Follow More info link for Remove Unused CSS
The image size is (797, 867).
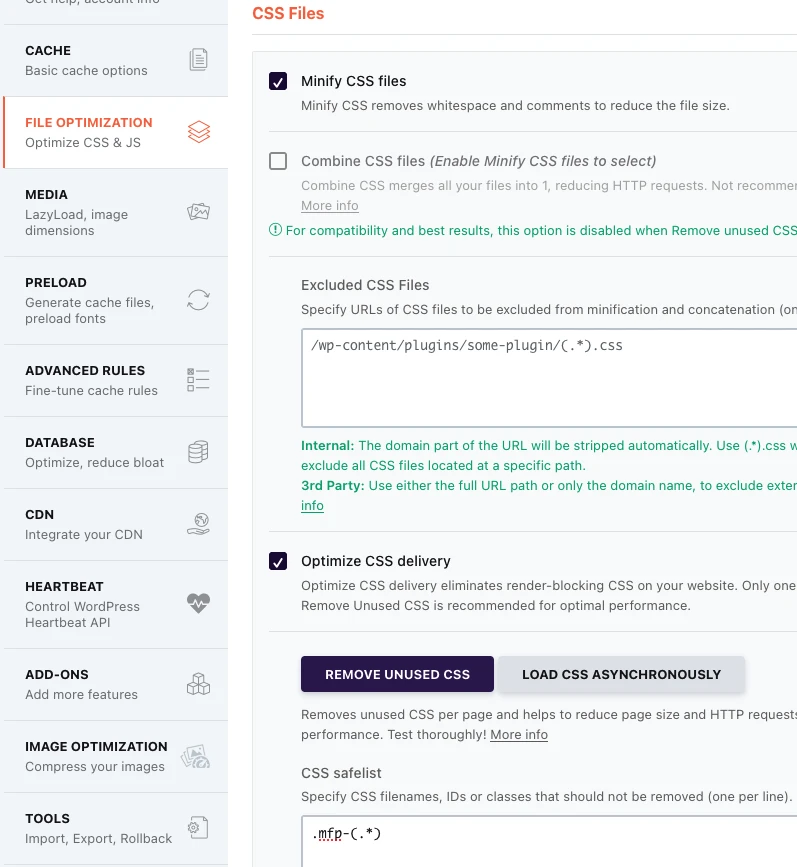518,734
